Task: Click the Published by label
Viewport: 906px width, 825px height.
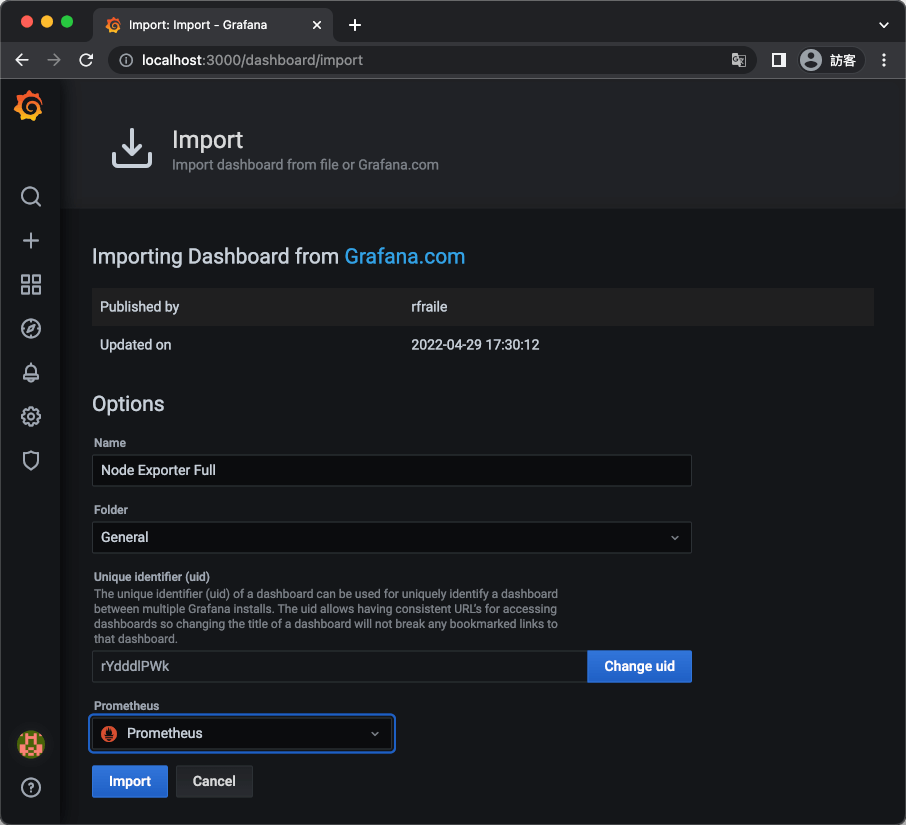Action: coord(139,307)
